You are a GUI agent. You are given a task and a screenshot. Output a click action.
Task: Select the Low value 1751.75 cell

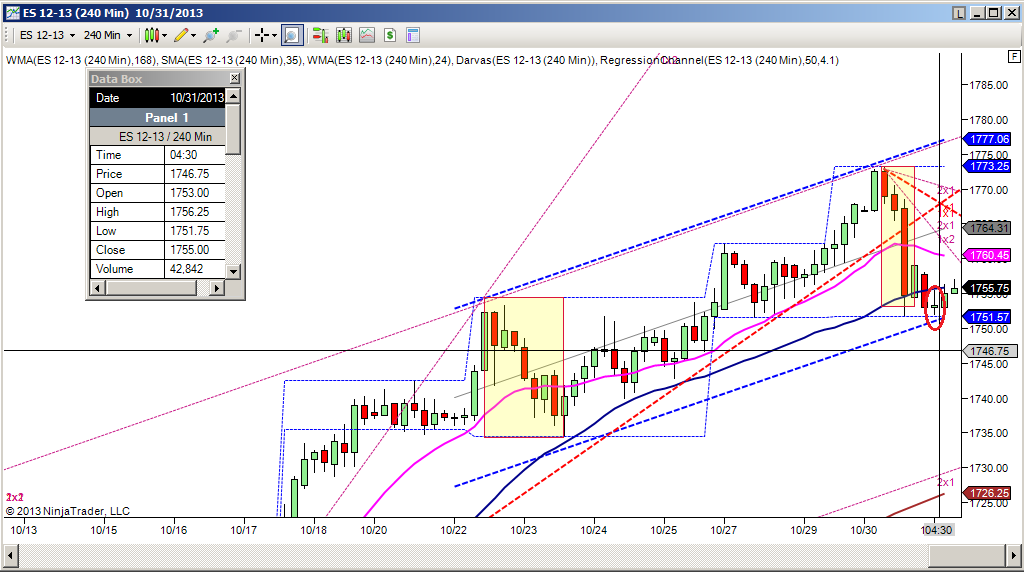pos(195,230)
